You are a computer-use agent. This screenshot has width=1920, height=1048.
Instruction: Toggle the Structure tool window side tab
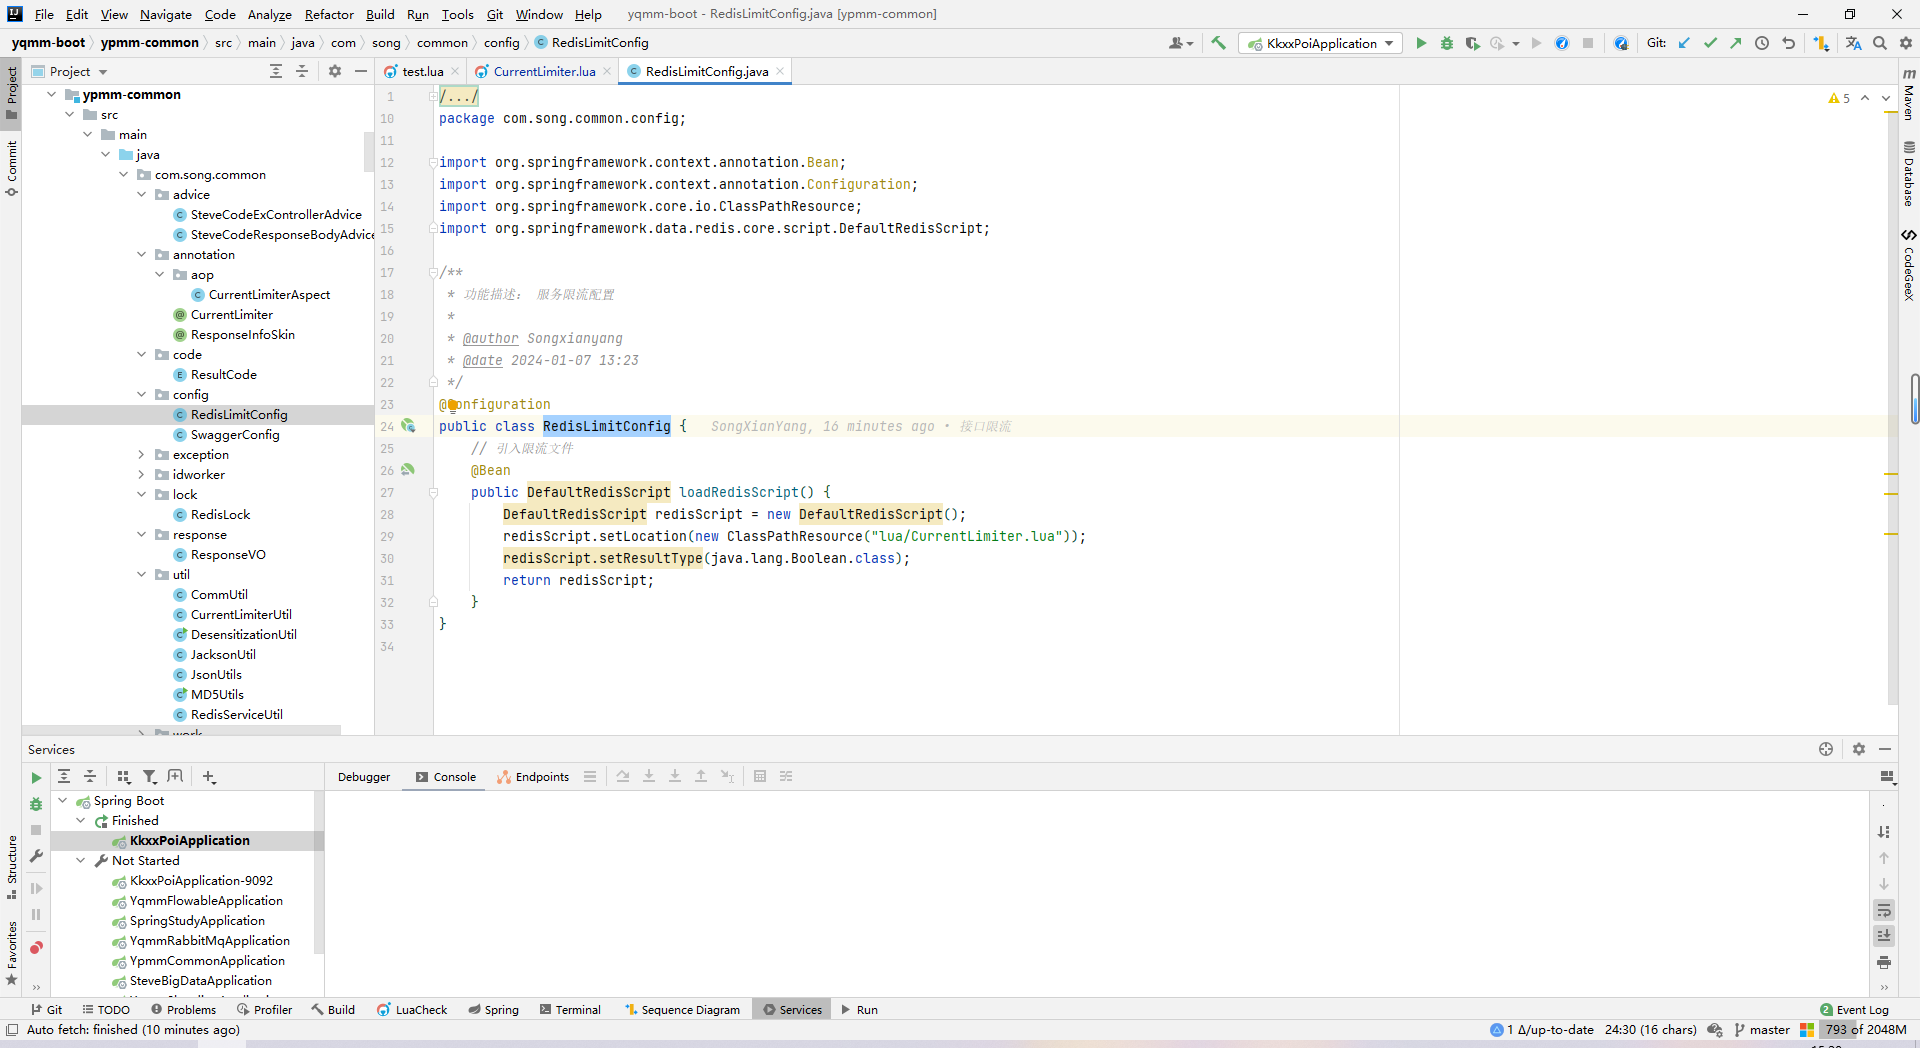11,866
